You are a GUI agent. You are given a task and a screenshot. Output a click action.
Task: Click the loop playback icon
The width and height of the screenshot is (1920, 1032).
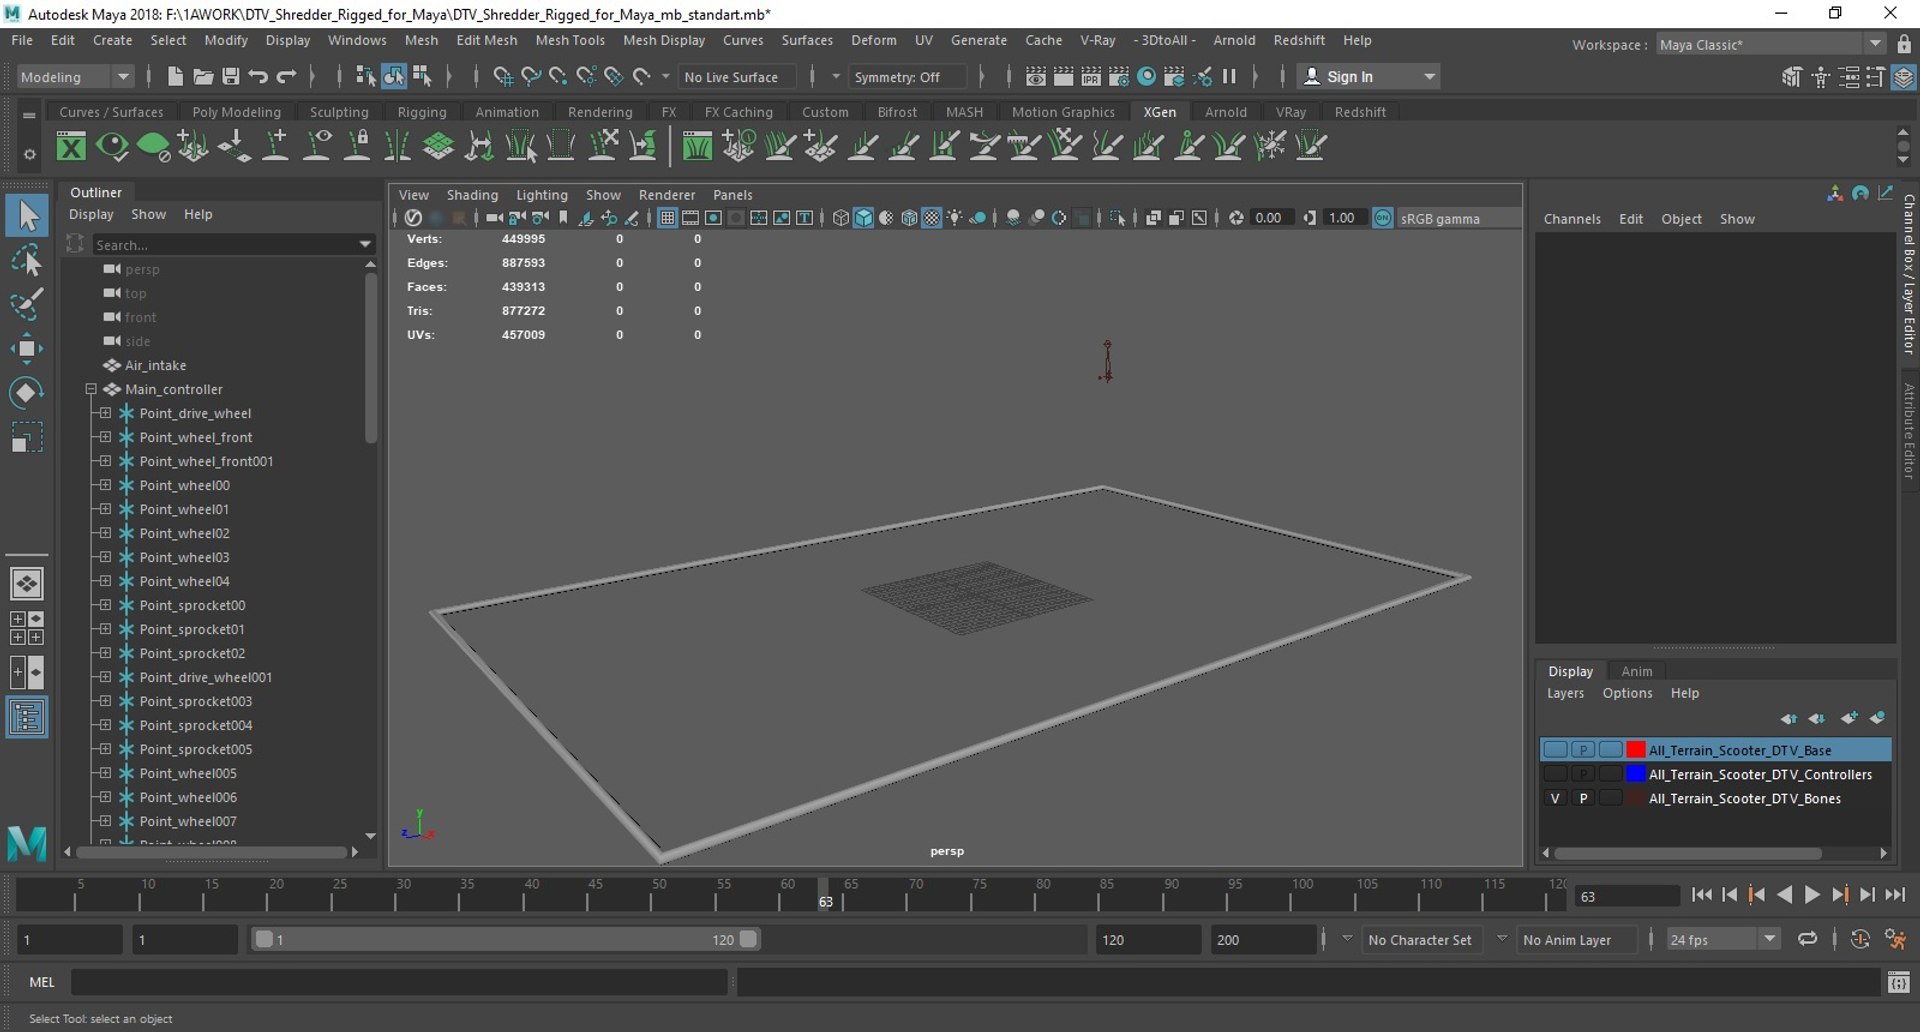pos(1807,939)
